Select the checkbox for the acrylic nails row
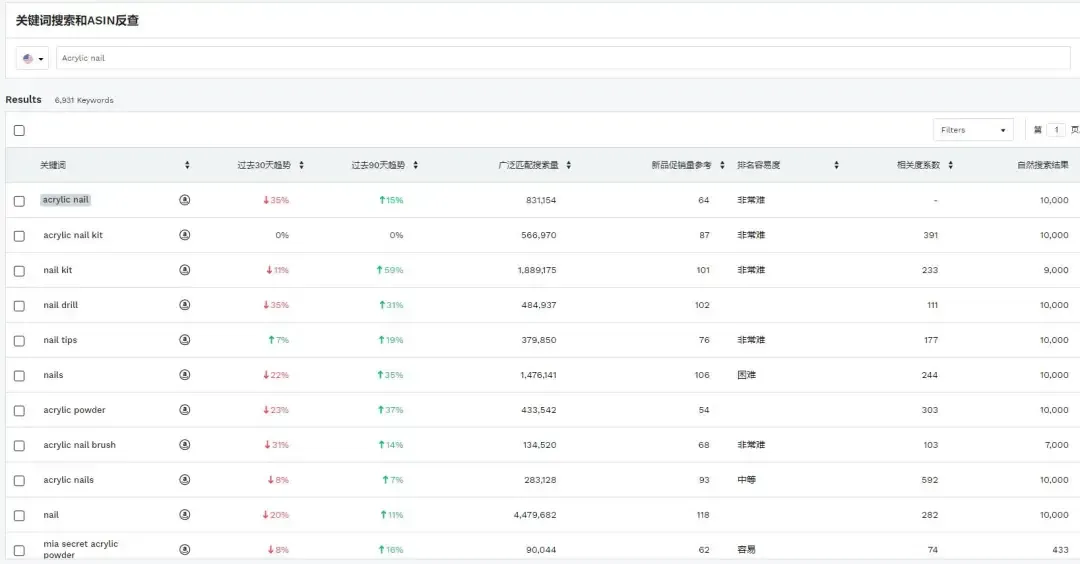 pos(19,481)
